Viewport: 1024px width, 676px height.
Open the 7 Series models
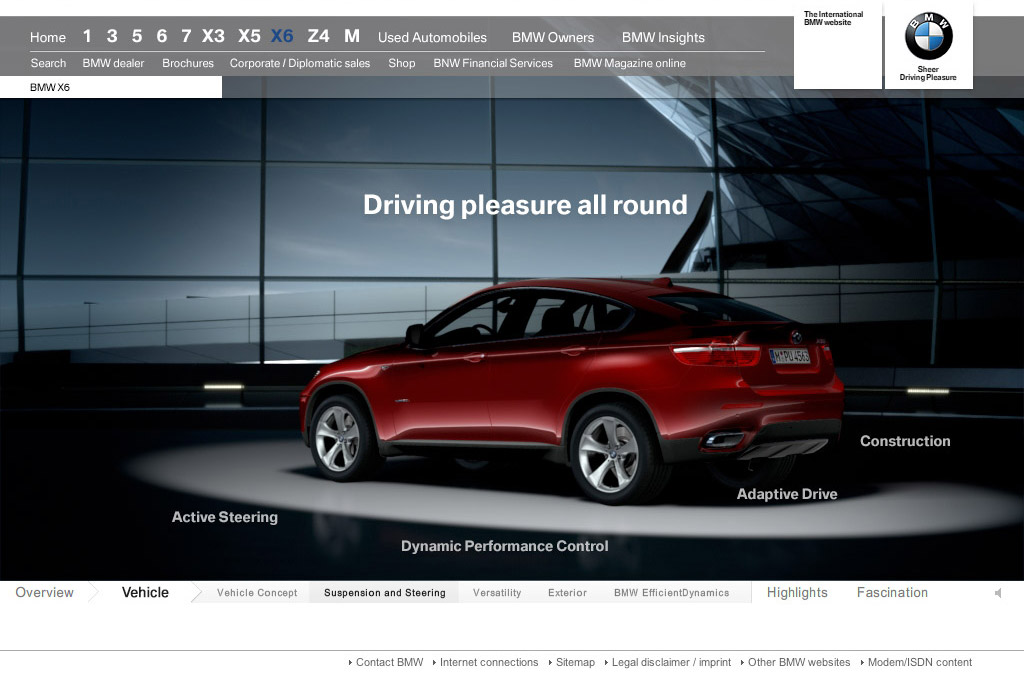186,36
